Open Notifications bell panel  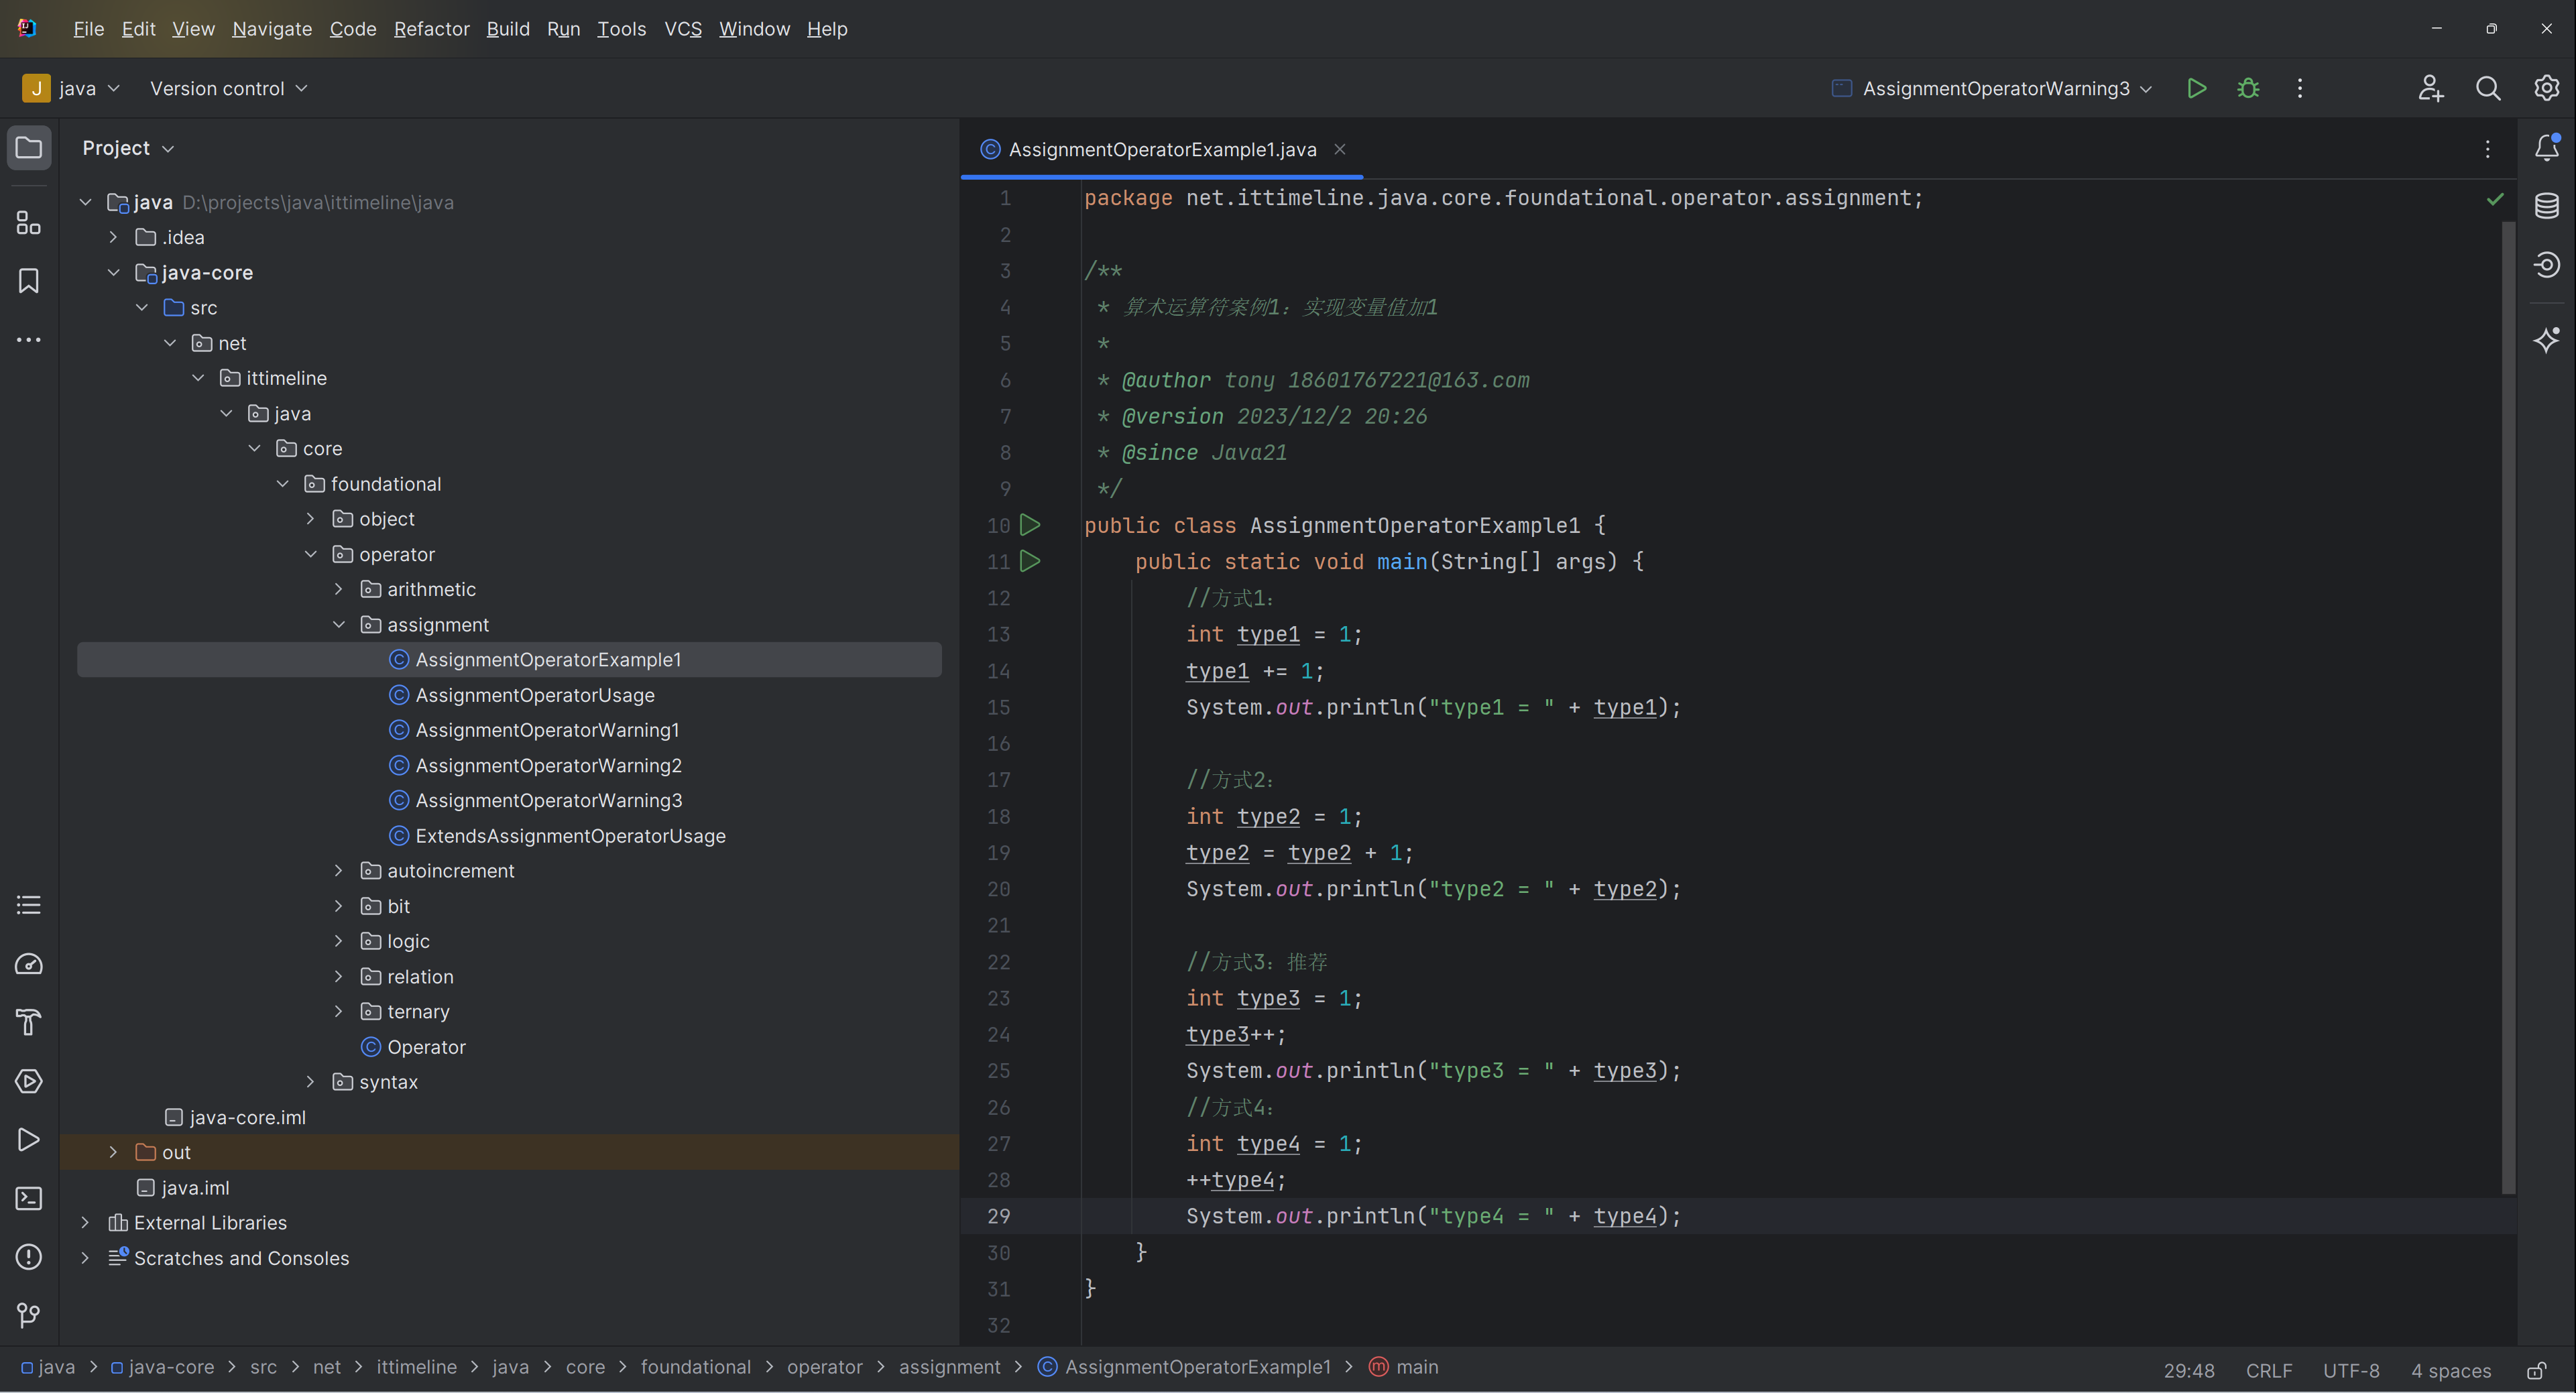click(x=2547, y=148)
